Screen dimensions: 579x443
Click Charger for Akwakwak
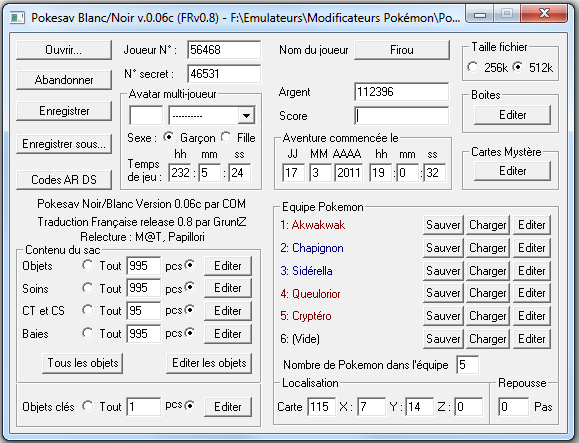tap(487, 225)
